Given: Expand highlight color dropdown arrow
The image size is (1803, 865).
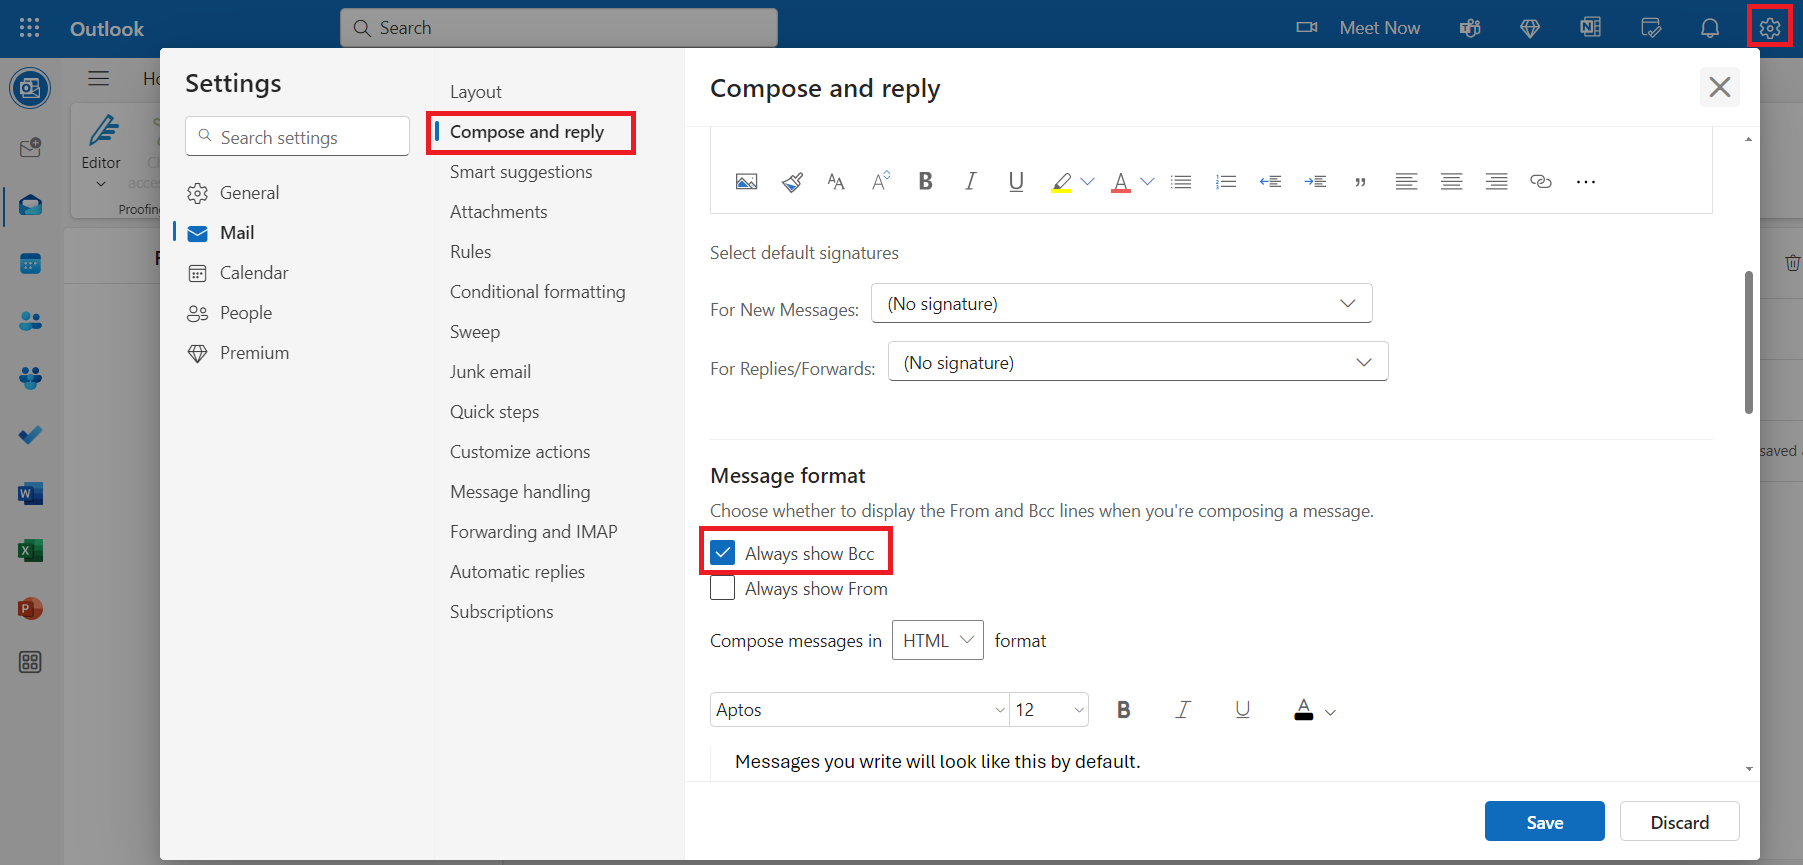Looking at the screenshot, I should pyautogui.click(x=1087, y=181).
